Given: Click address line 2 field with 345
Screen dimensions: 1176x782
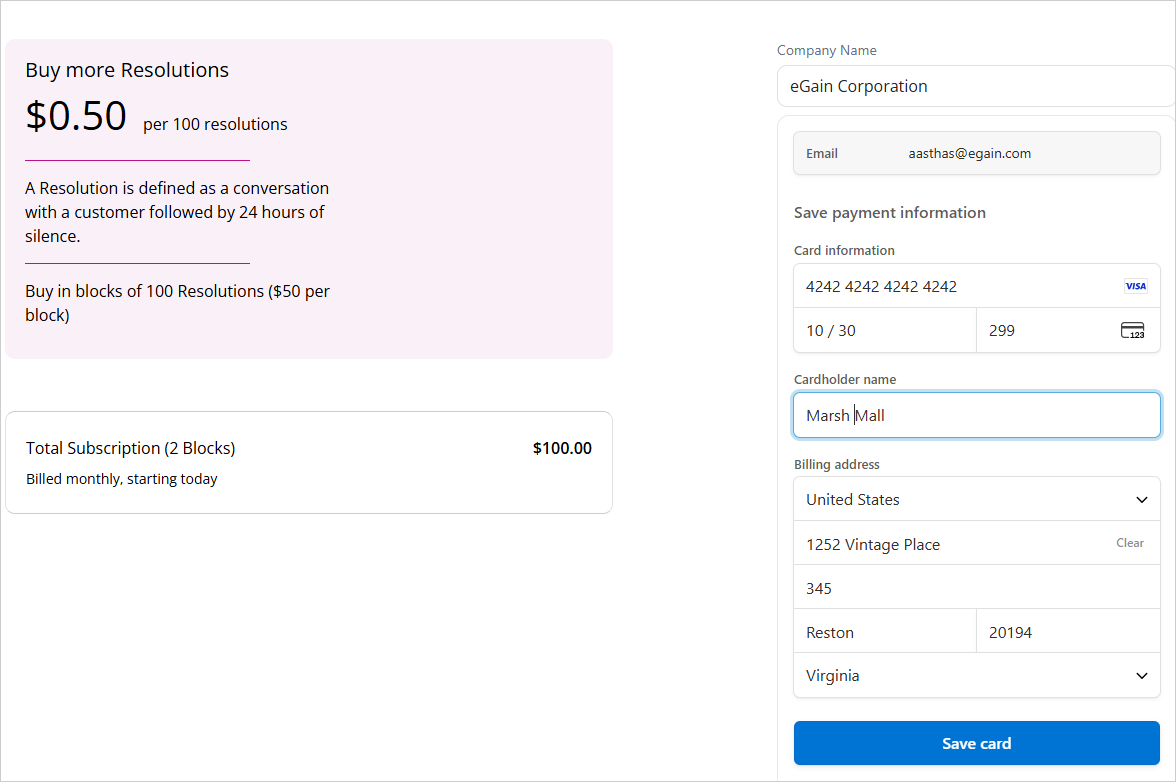Looking at the screenshot, I should point(976,589).
